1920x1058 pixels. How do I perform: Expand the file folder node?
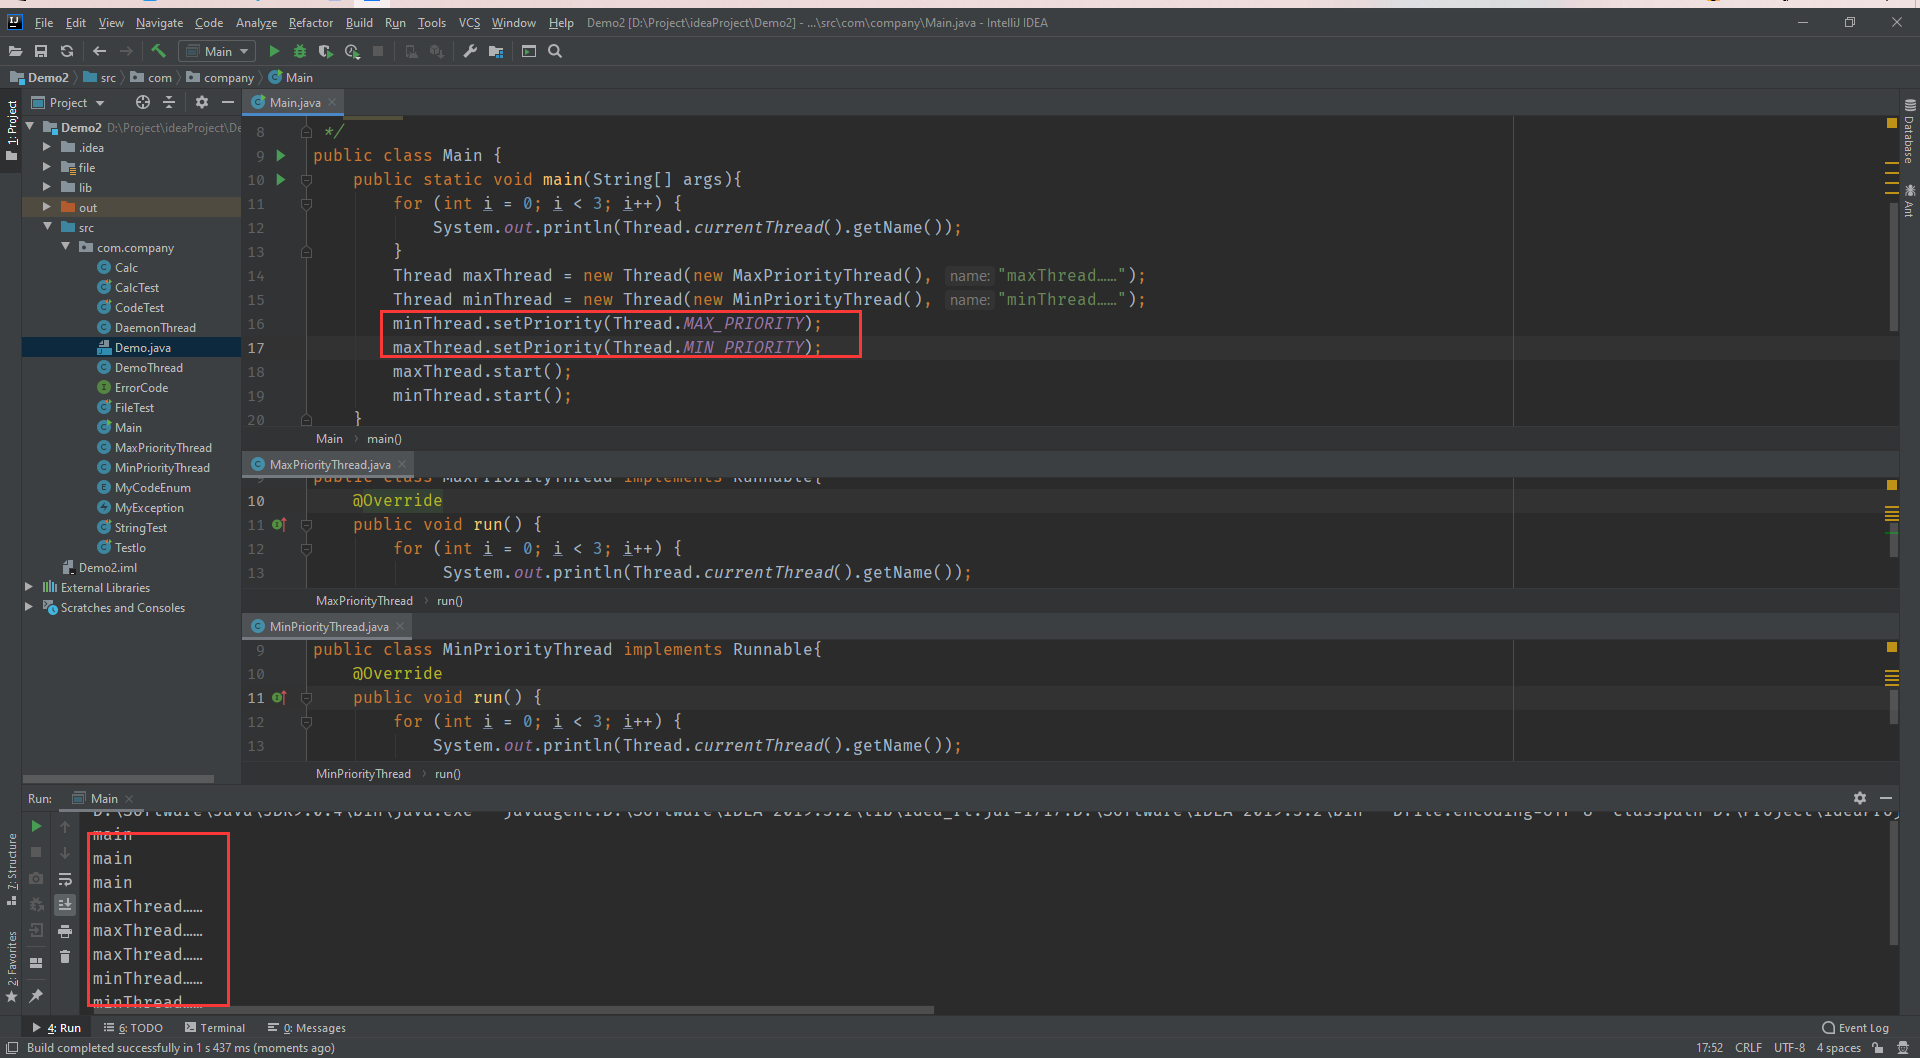pos(47,167)
